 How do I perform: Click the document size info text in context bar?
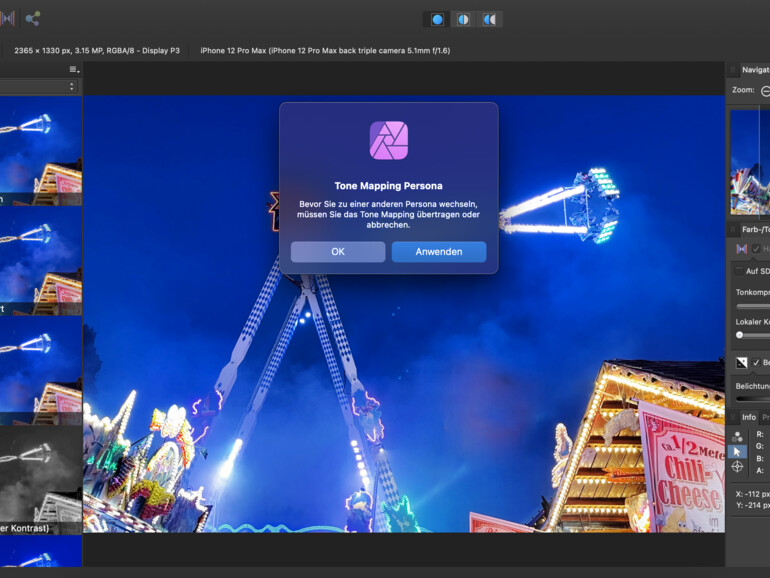point(97,51)
